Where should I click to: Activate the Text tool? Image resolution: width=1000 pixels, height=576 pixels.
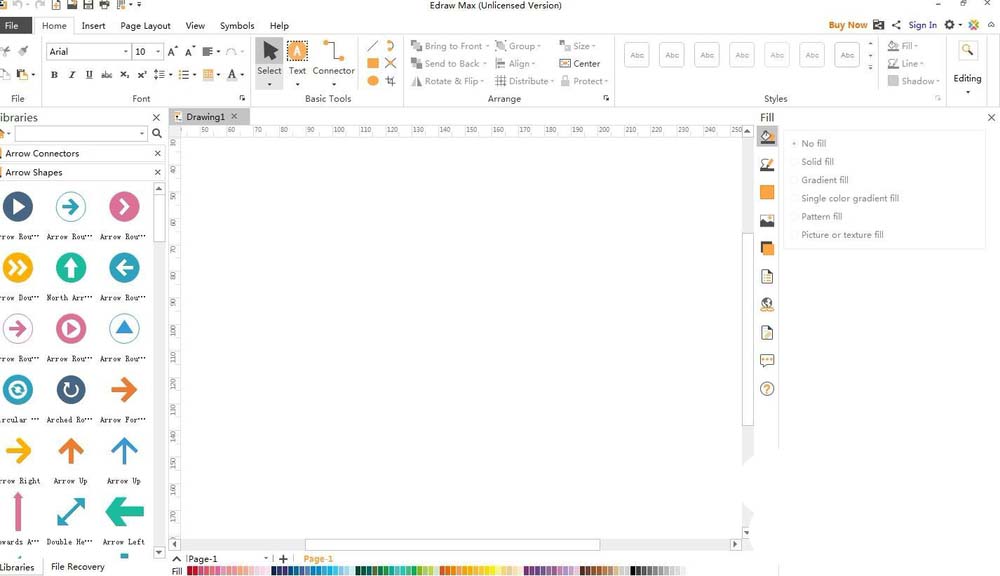coord(297,58)
